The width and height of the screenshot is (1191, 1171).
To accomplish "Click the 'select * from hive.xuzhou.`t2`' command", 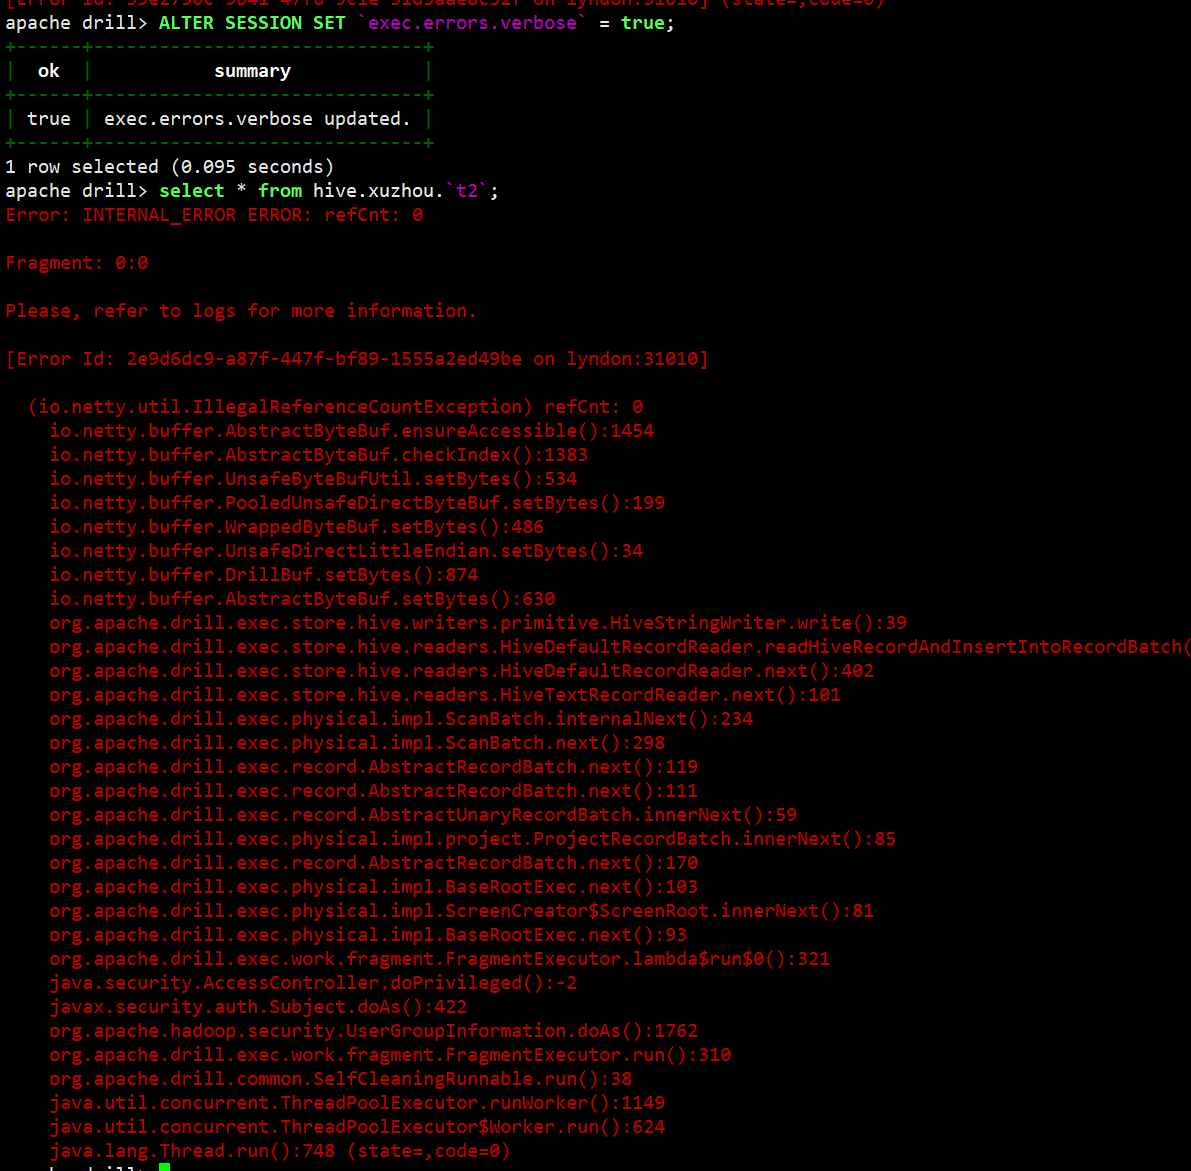I will click(252, 191).
